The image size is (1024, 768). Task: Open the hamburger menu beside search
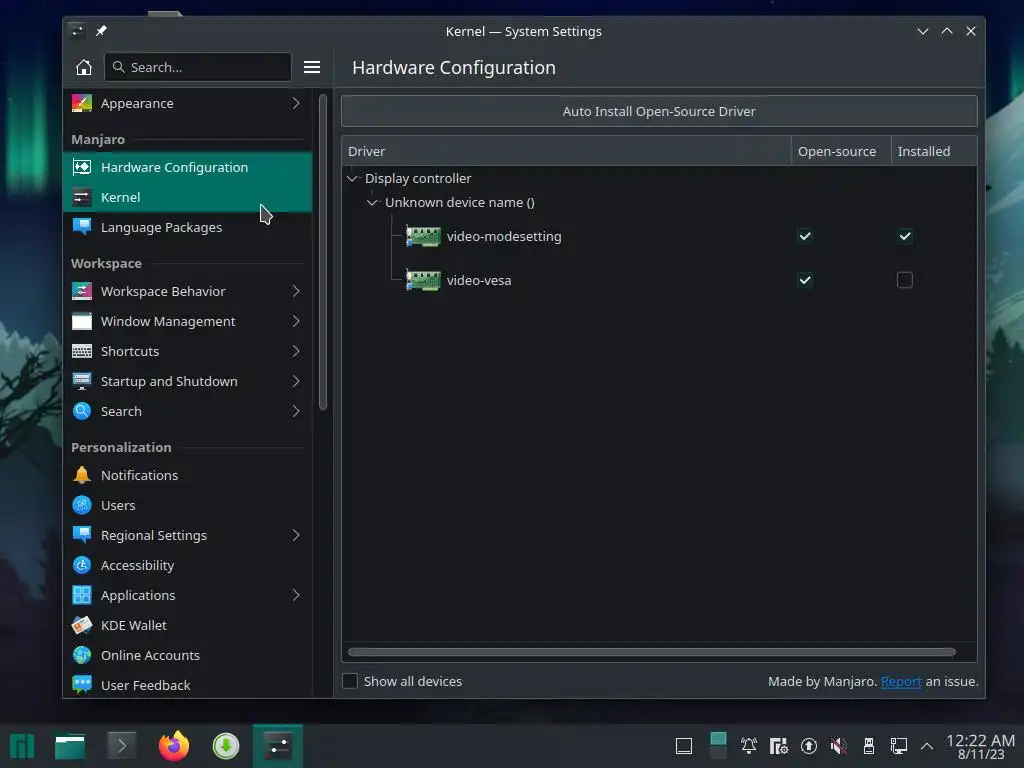pyautogui.click(x=312, y=67)
